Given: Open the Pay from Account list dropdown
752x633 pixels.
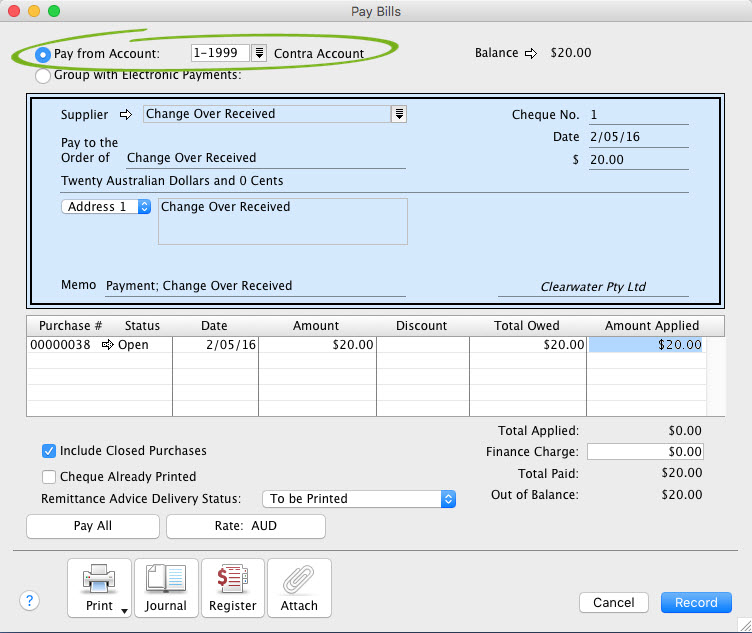Looking at the screenshot, I should coord(259,53).
